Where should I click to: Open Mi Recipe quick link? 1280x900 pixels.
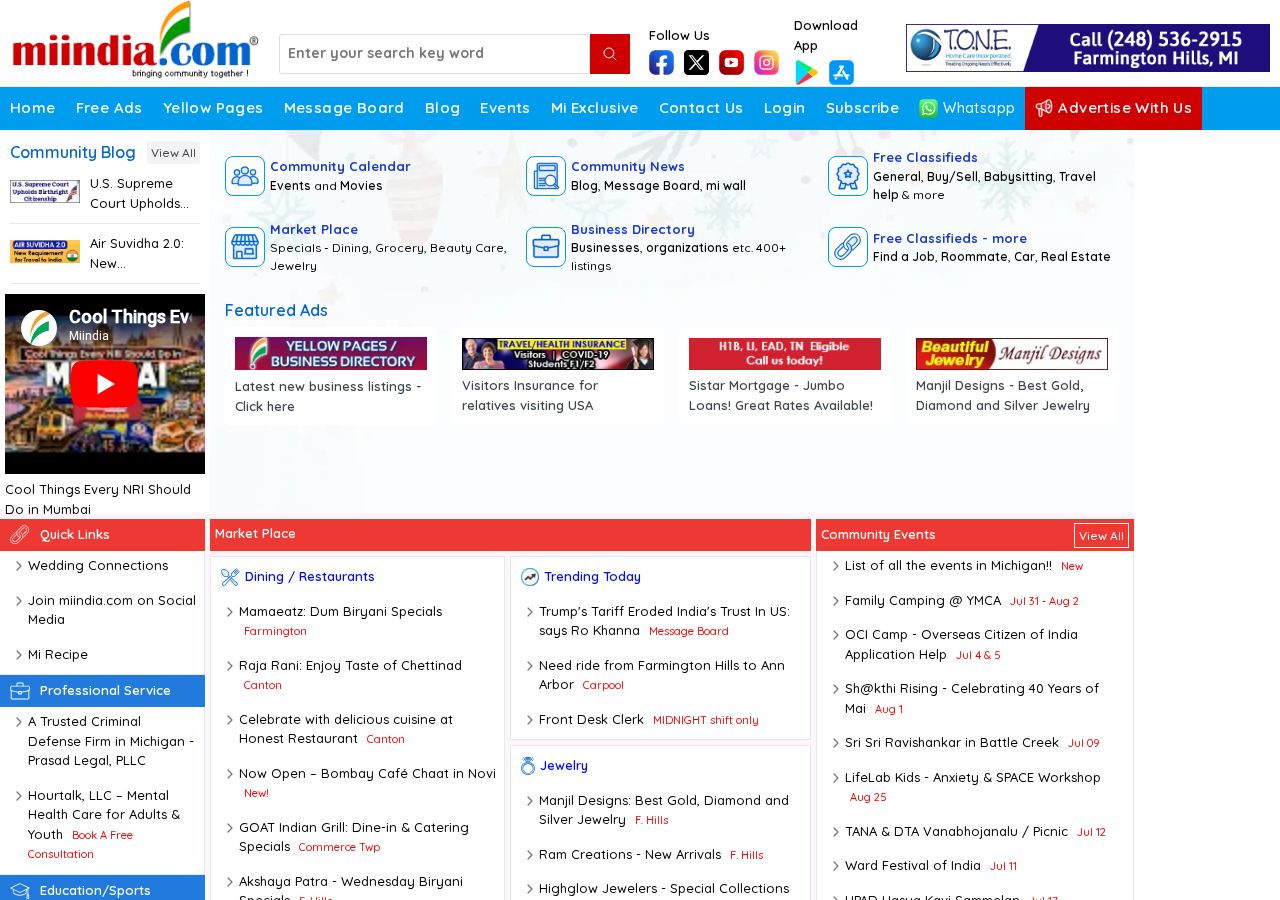point(58,655)
